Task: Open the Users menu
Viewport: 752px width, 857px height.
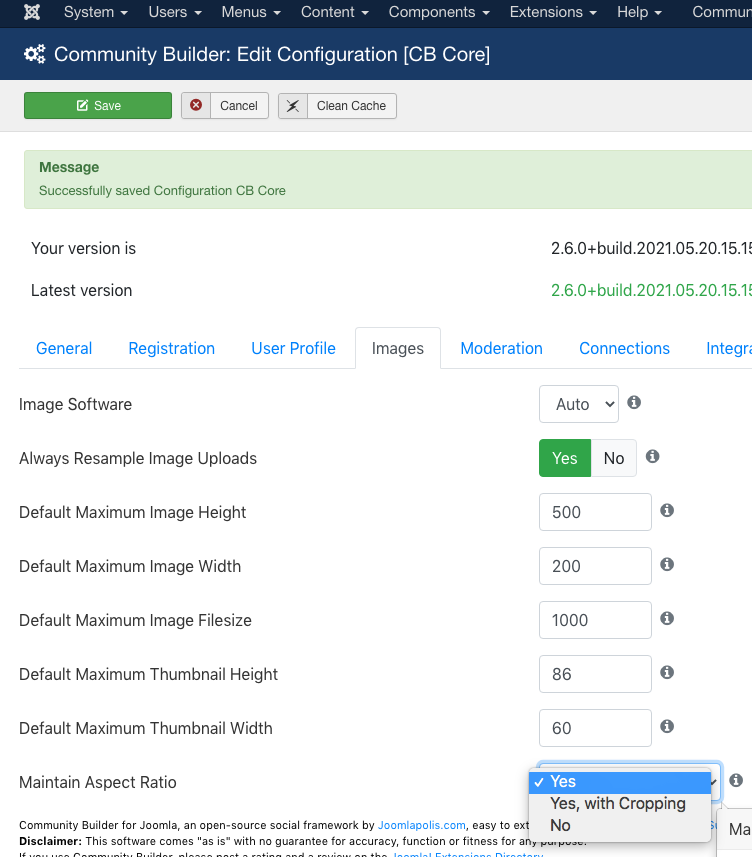Action: click(175, 12)
